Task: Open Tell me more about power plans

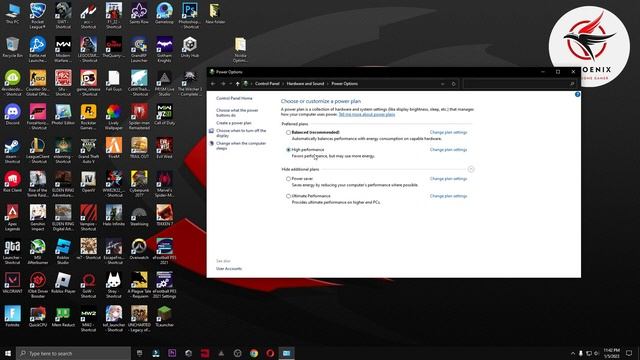Action: click(367, 115)
